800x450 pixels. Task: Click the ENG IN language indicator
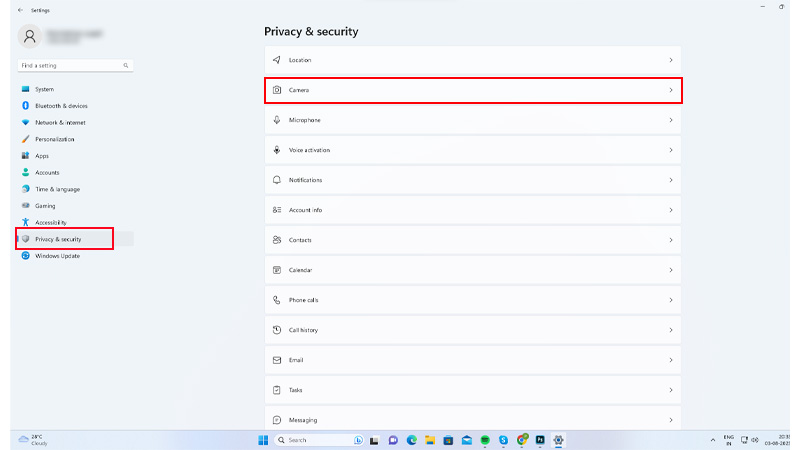point(729,440)
